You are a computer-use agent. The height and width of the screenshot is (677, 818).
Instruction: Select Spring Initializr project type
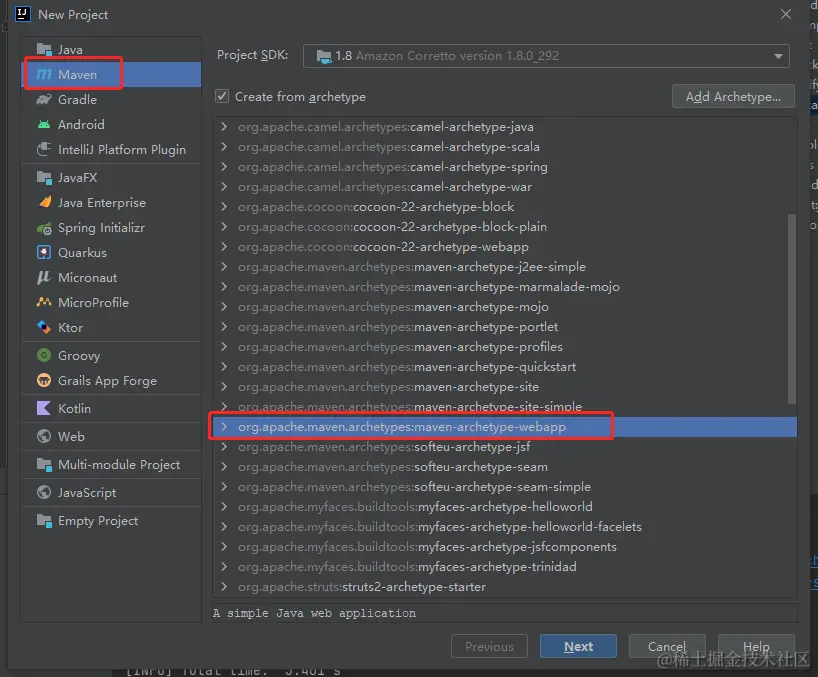(x=111, y=228)
